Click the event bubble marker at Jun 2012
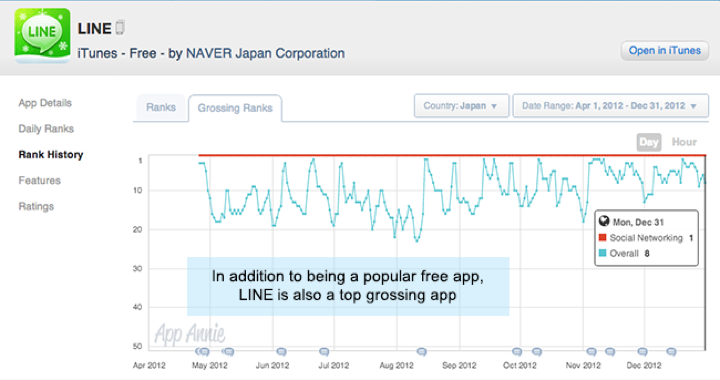The image size is (720, 380). click(x=281, y=352)
